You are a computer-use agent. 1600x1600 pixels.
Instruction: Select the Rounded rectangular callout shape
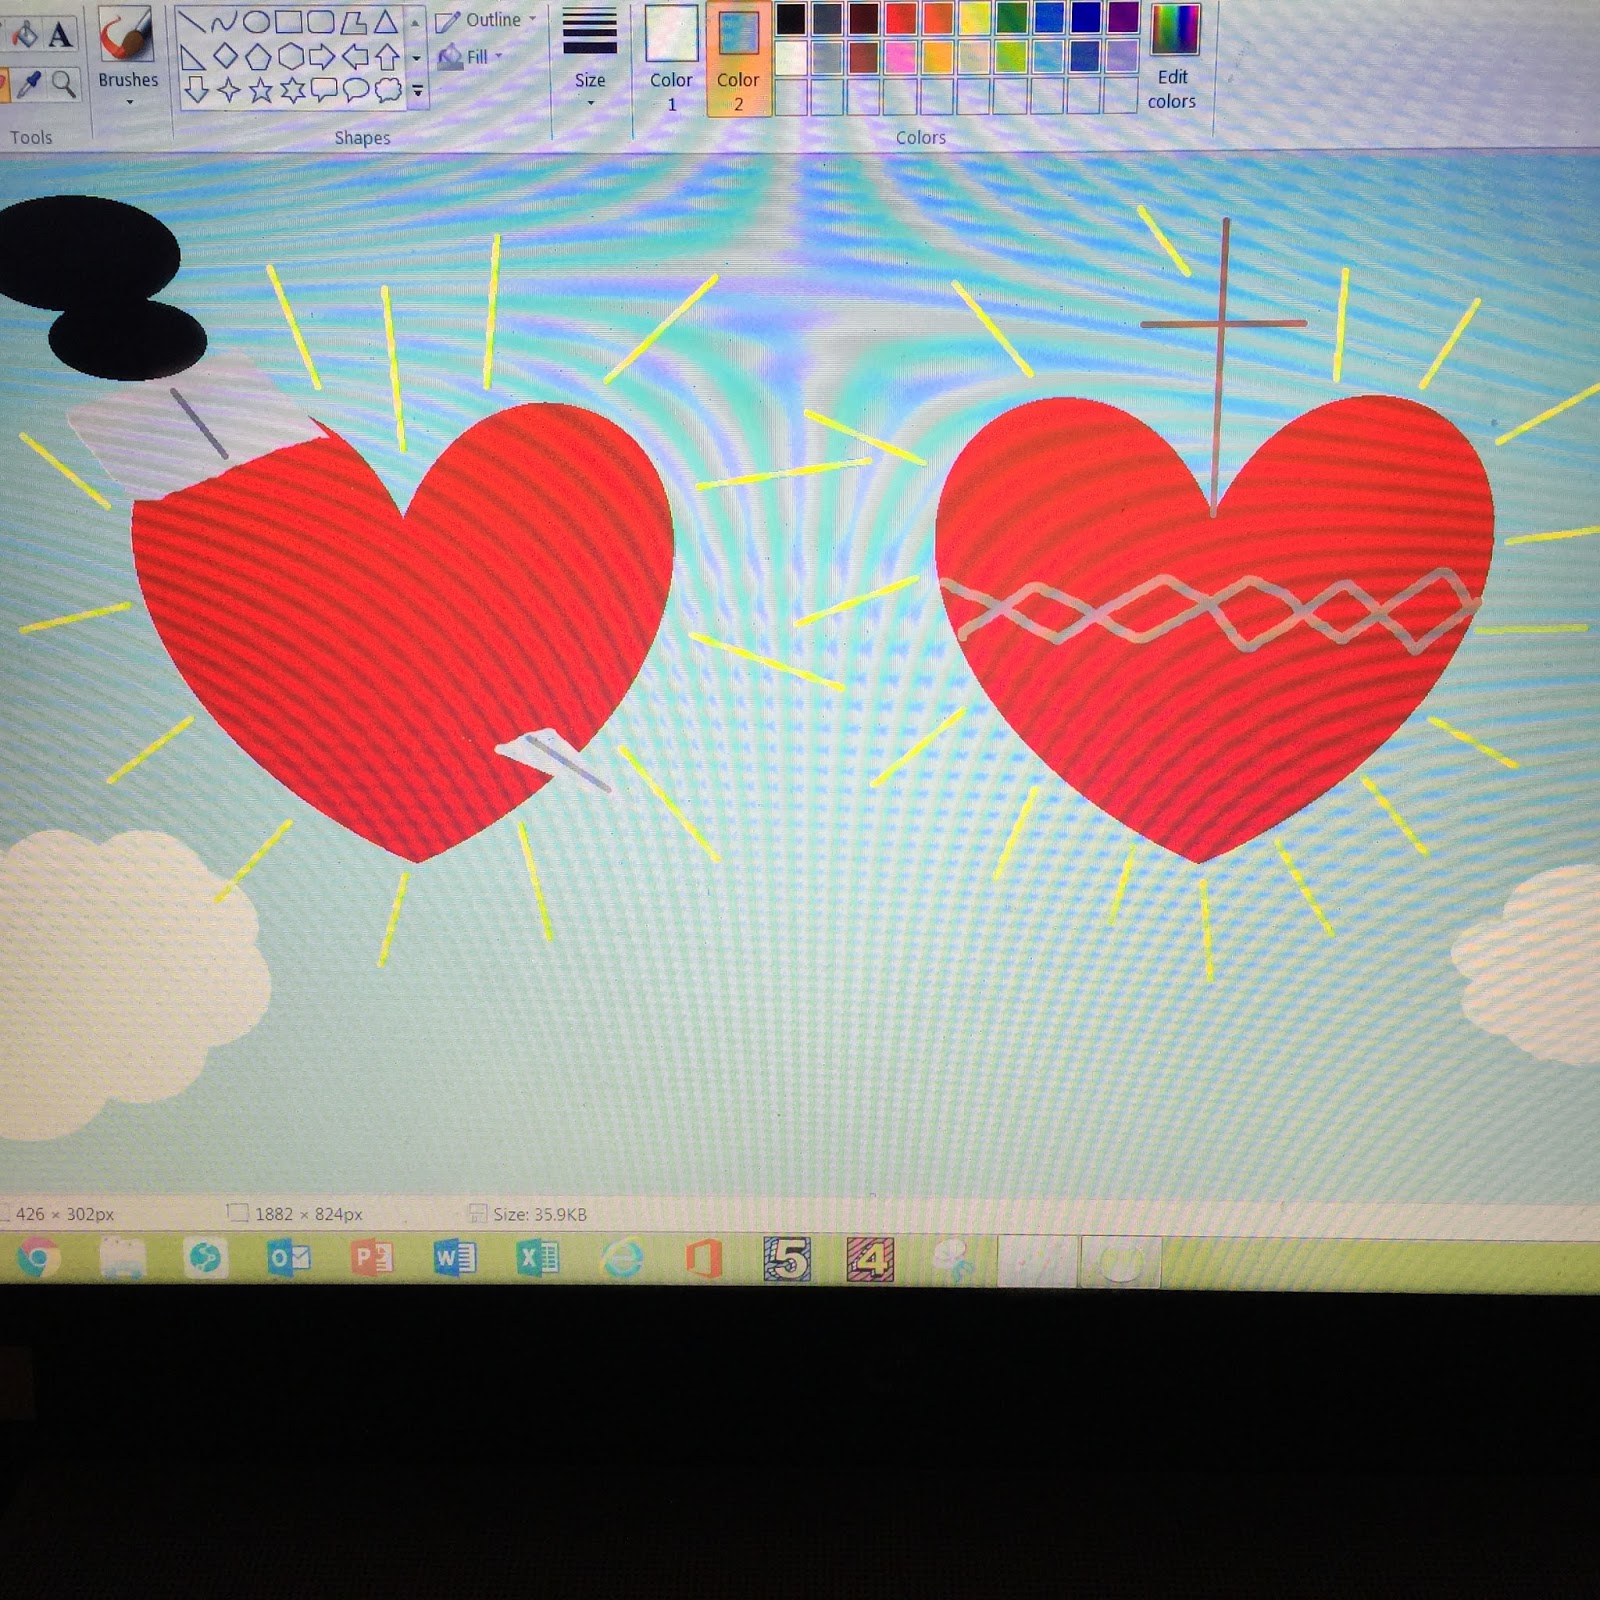(x=324, y=91)
